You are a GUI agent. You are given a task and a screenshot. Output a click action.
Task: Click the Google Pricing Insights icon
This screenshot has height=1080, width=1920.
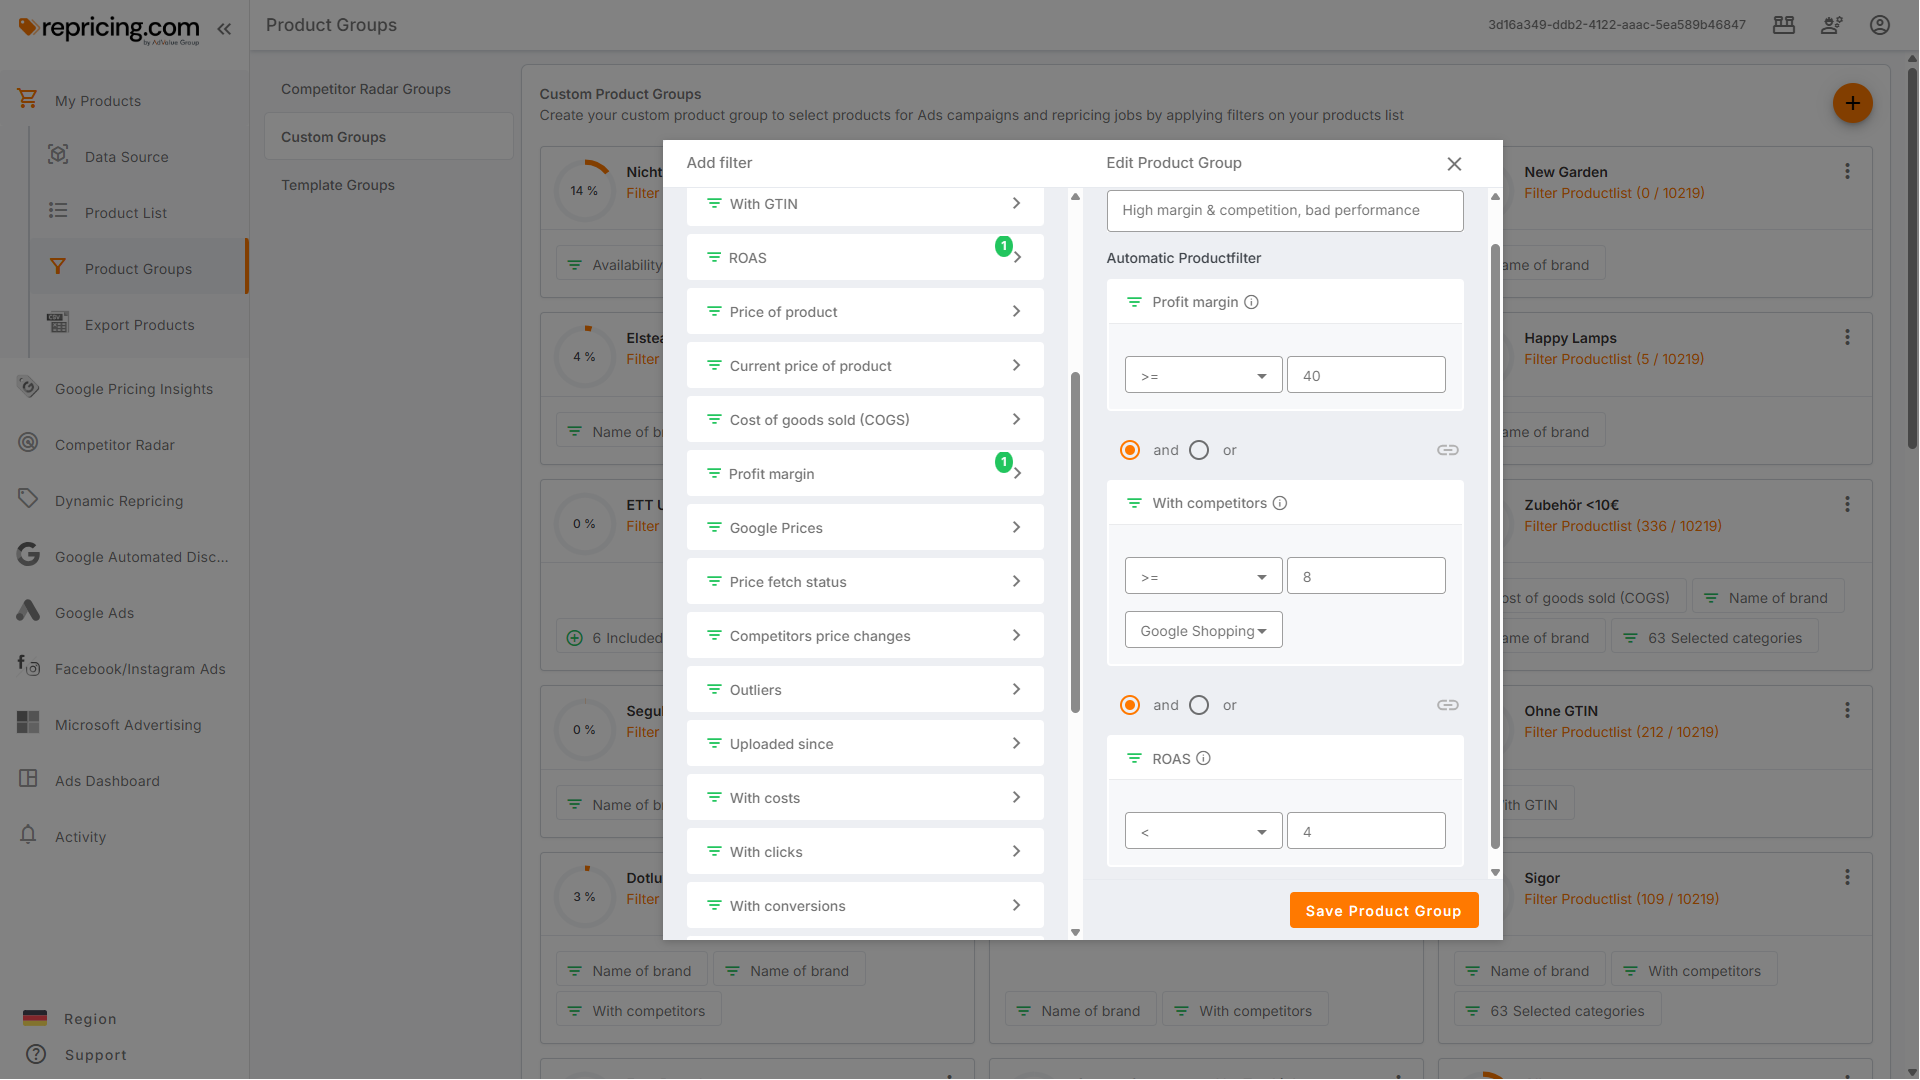[28, 387]
